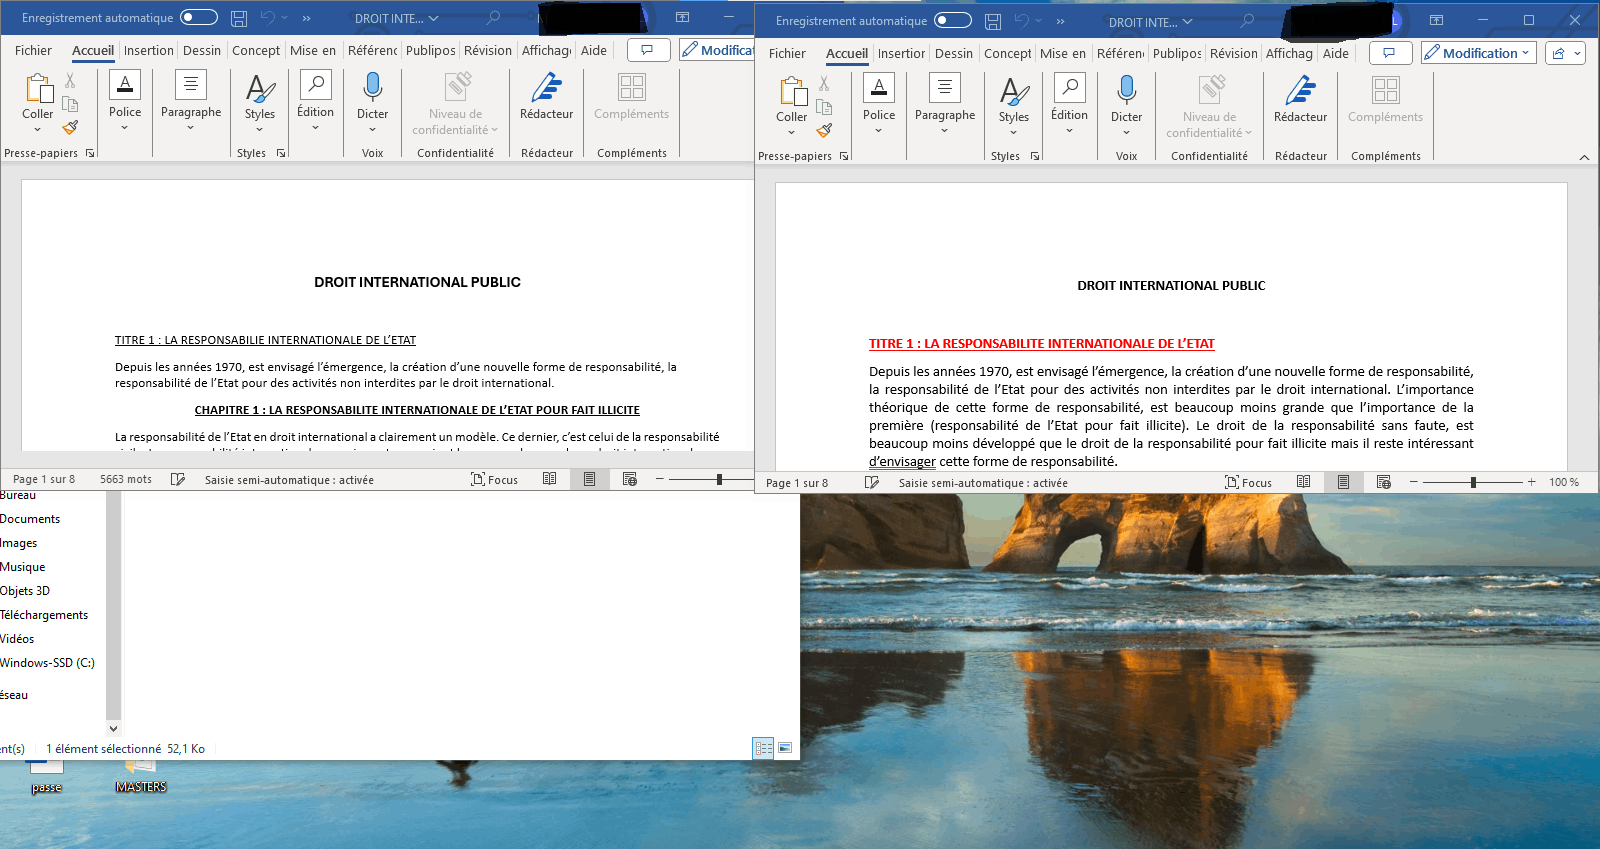Expand Presse-papiers launcher in left Word window
The height and width of the screenshot is (849, 1600).
pyautogui.click(x=90, y=153)
